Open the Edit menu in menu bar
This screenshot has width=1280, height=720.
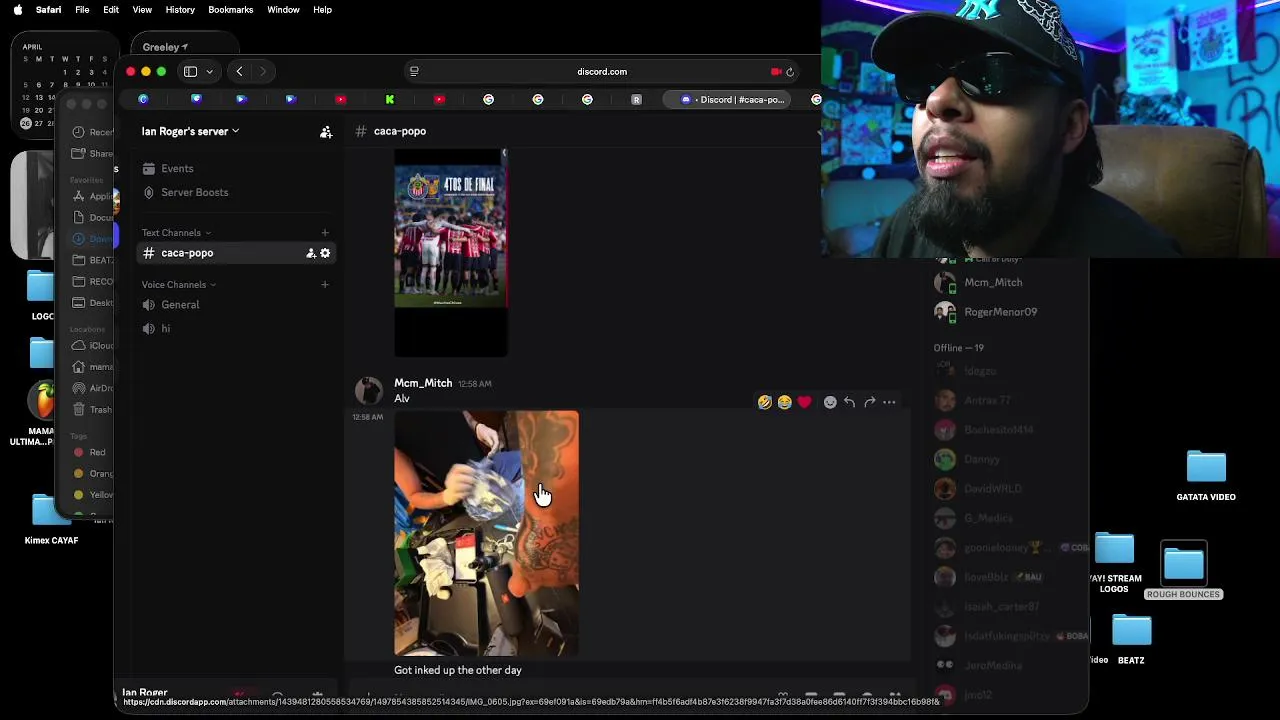coord(111,10)
